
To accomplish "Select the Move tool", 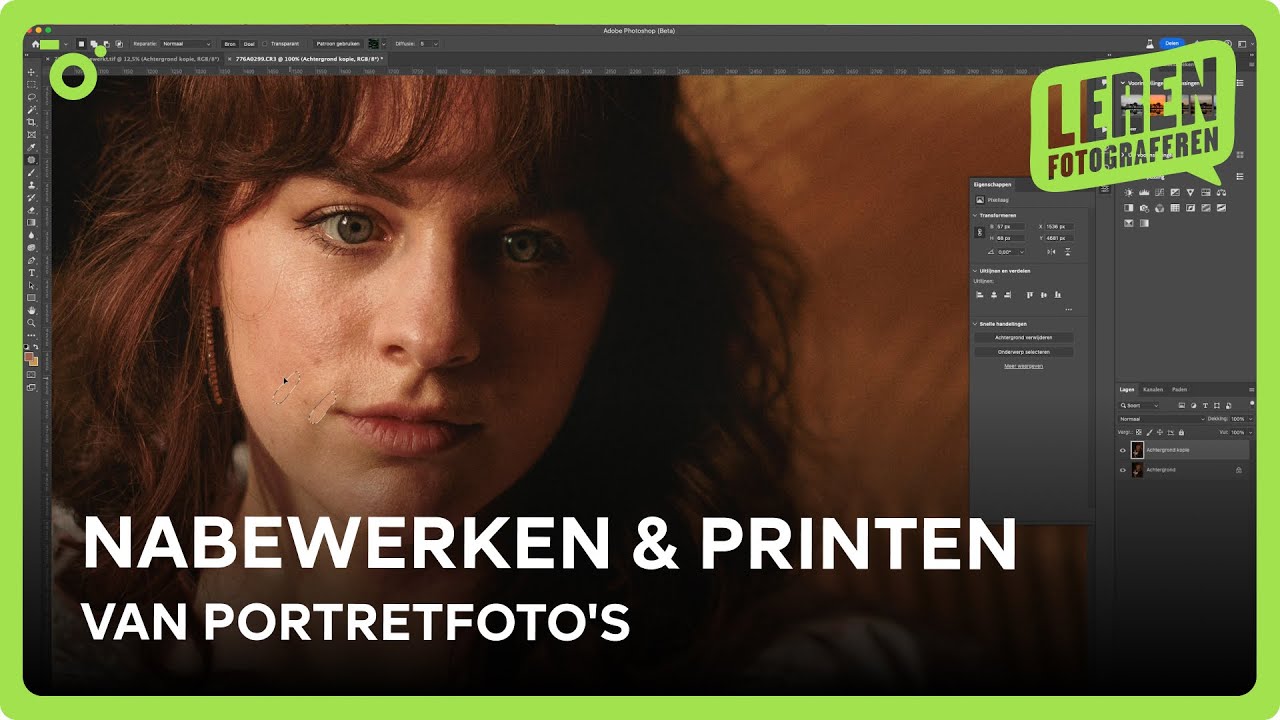I will tap(31, 72).
